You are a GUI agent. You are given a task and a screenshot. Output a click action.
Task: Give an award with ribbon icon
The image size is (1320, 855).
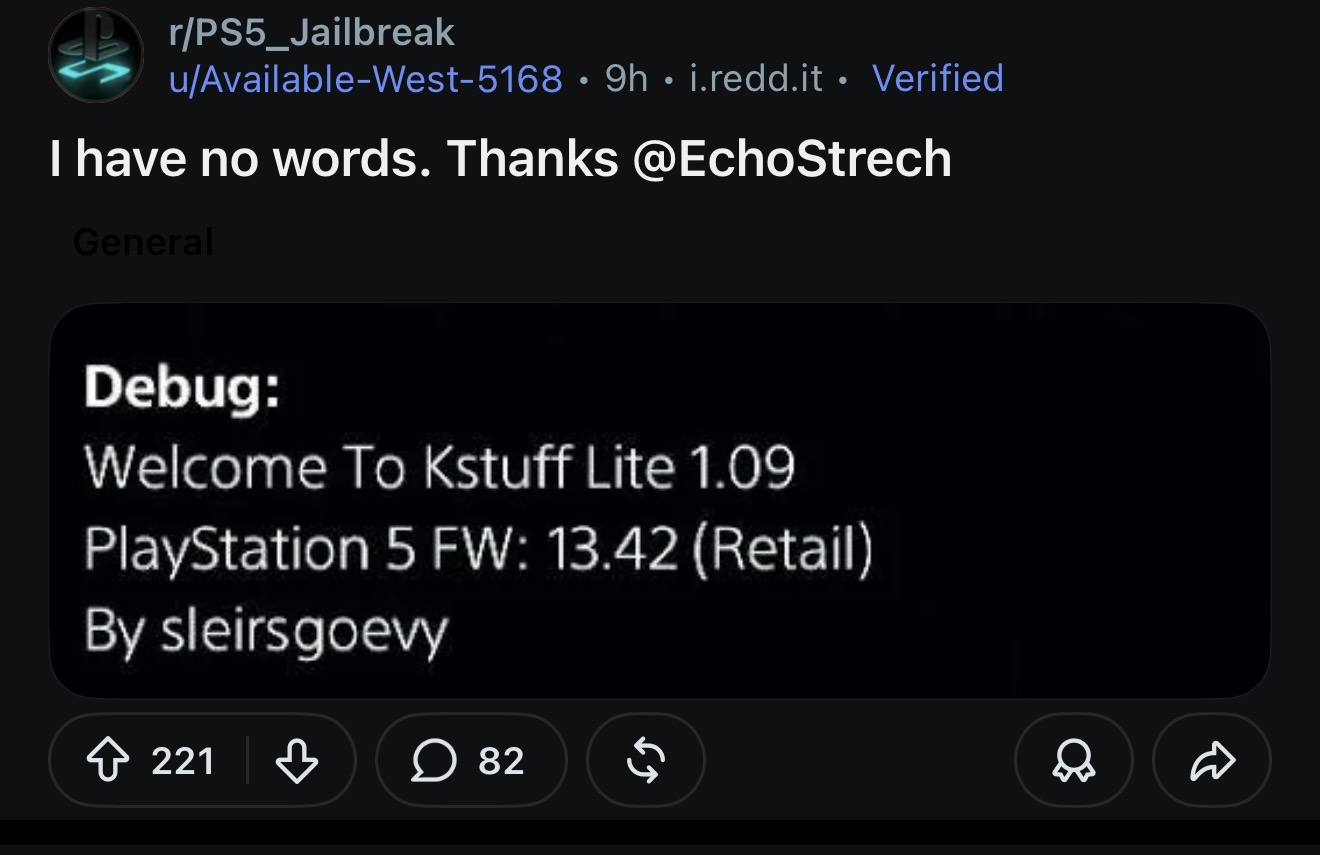point(1074,760)
